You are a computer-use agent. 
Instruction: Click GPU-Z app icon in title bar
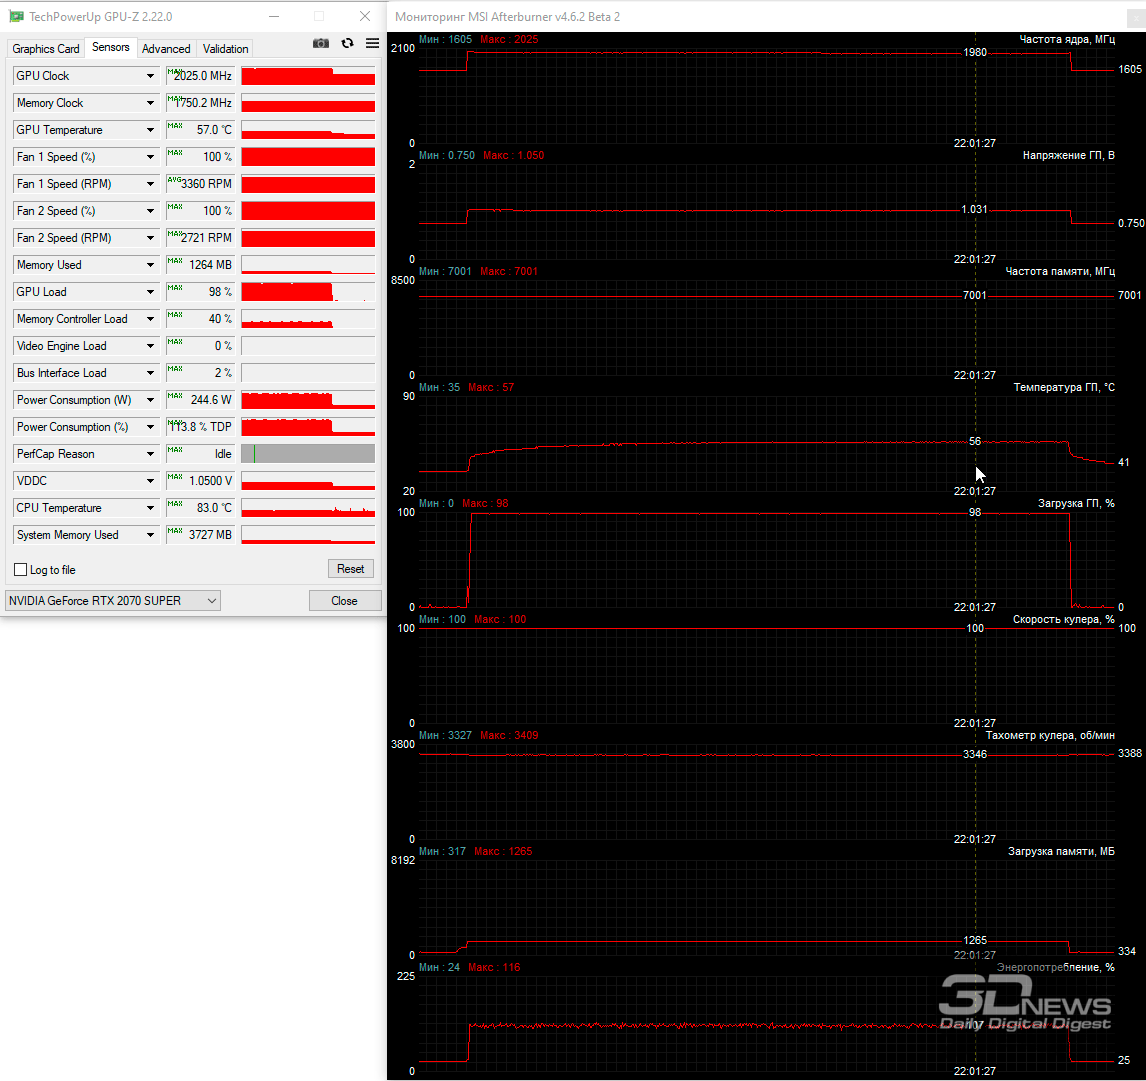coord(16,16)
